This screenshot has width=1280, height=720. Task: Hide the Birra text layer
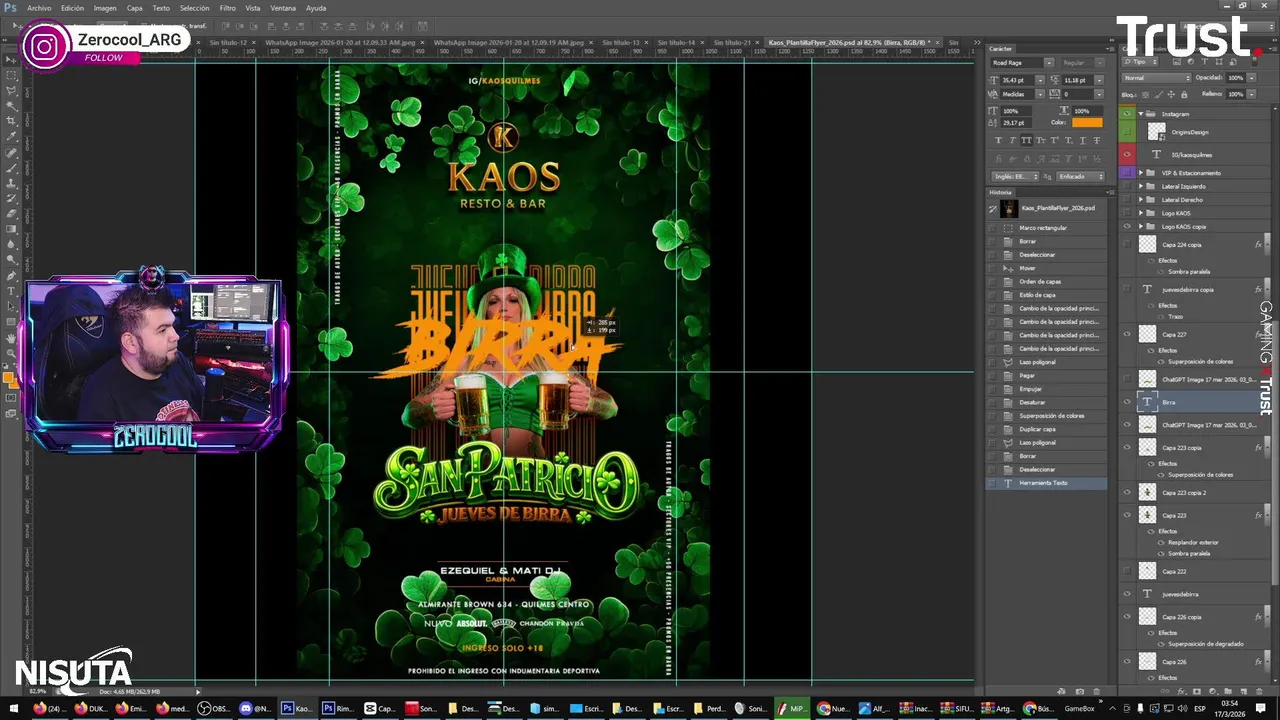pyautogui.click(x=1127, y=402)
